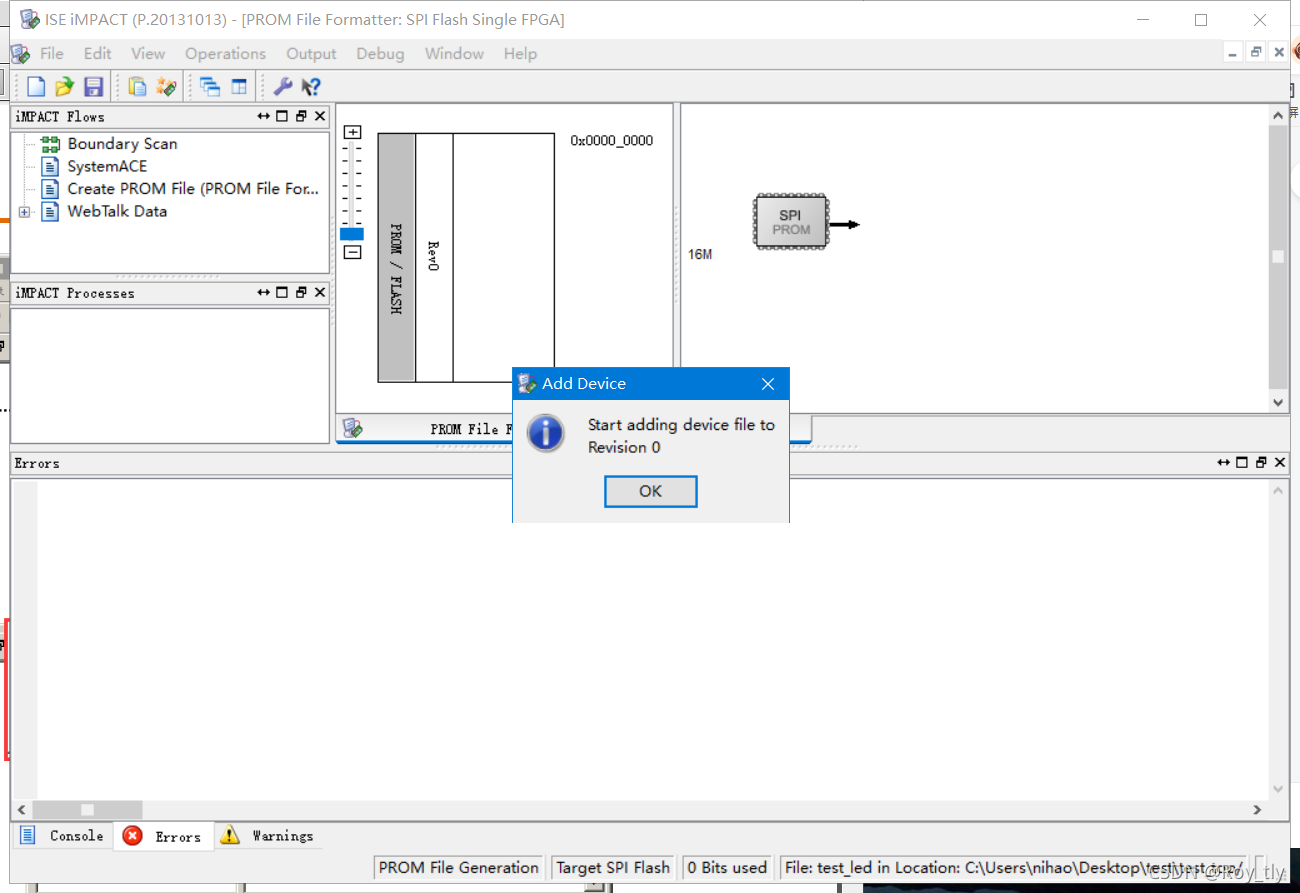Close the iMPACT Flows panel

coord(320,117)
